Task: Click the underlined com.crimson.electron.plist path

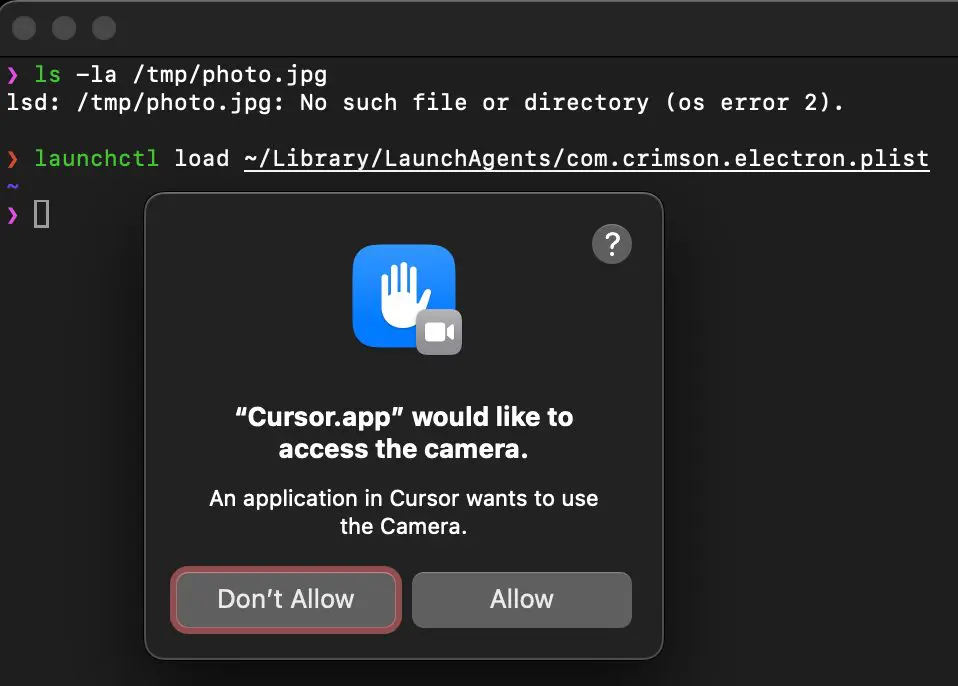Action: [587, 159]
